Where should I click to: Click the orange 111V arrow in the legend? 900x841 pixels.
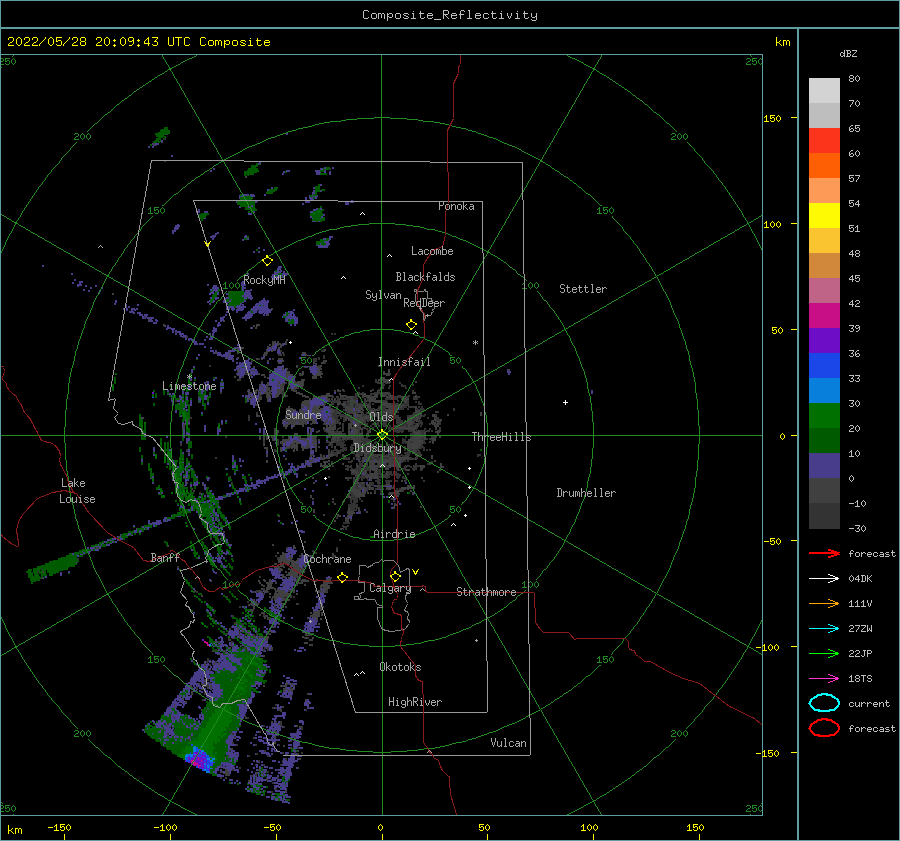coord(824,603)
